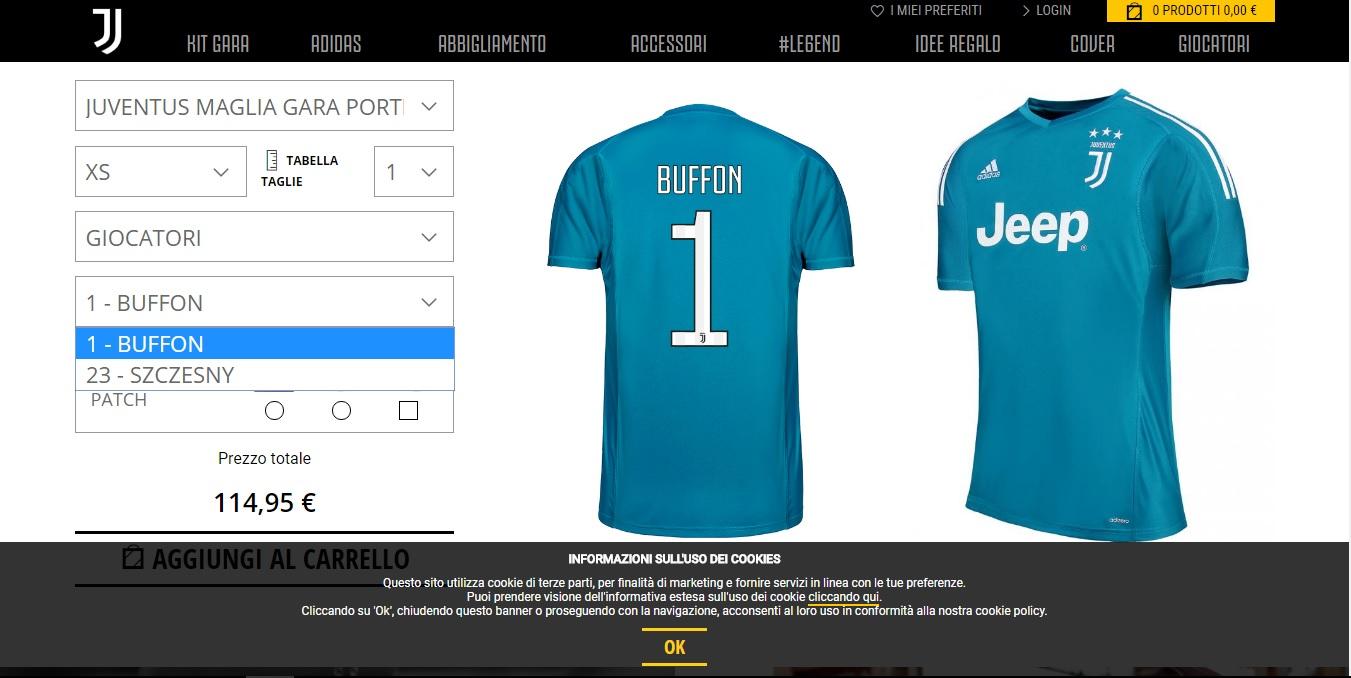Open the Kit Gara menu

click(218, 44)
